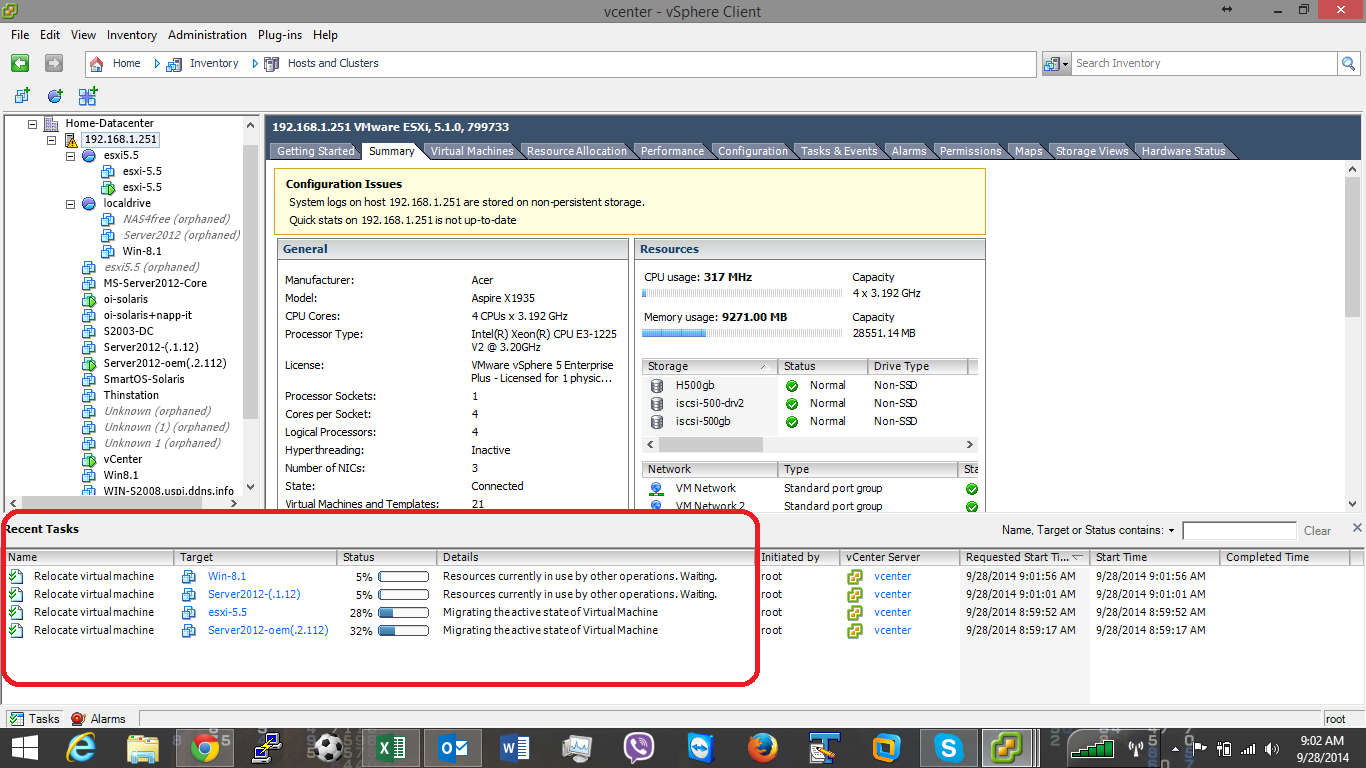Open Outlook from the taskbar
1366x768 pixels.
453,747
